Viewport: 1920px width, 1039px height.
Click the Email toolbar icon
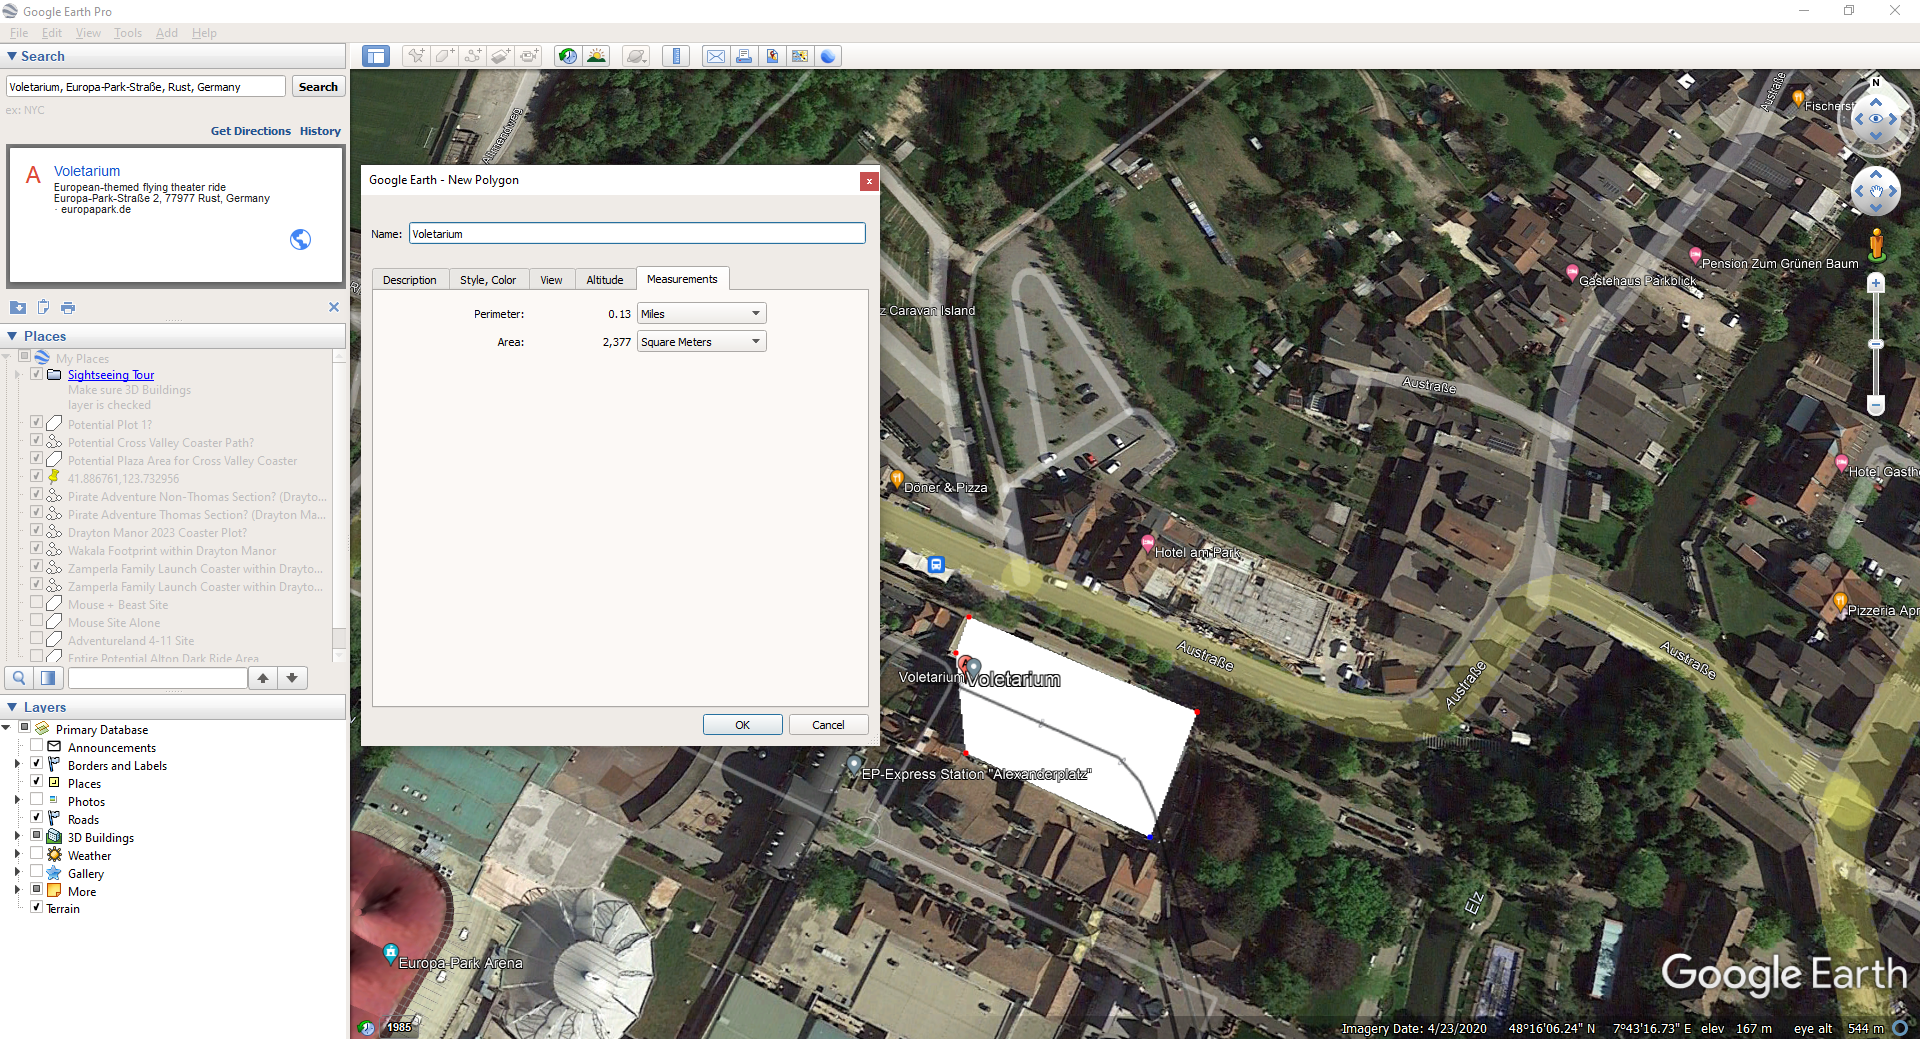click(x=716, y=56)
